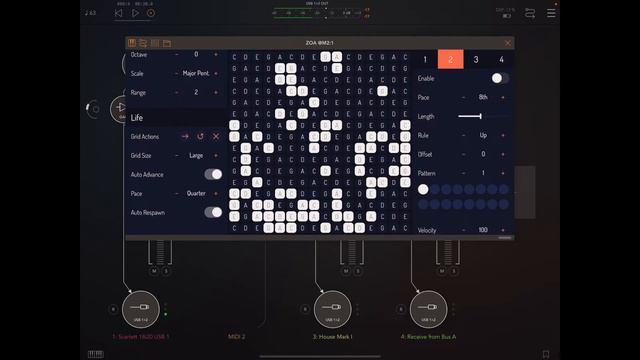Image resolution: width=640 pixels, height=360 pixels.
Task: Open USB 1+2 output node of Scarlett channel
Action: [x=141, y=309]
